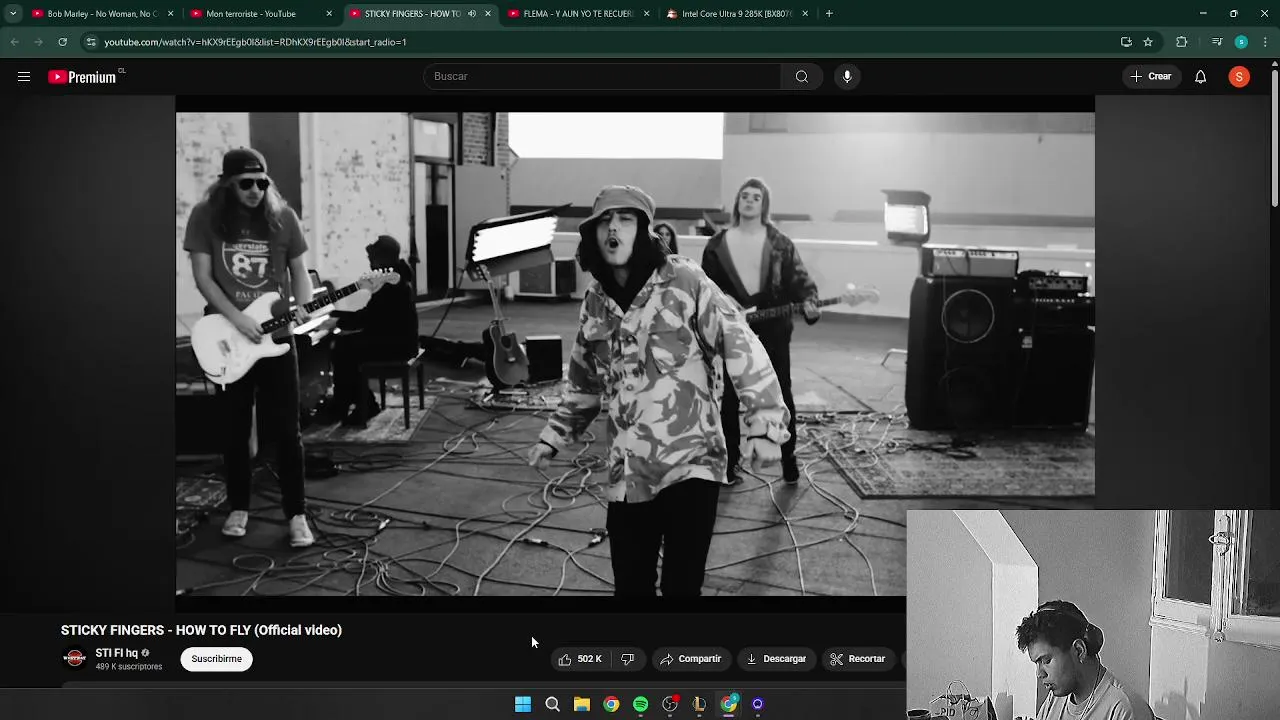Viewport: 1280px width, 720px height.
Task: Open the YouTube guide hamburger menu
Action: 24,77
